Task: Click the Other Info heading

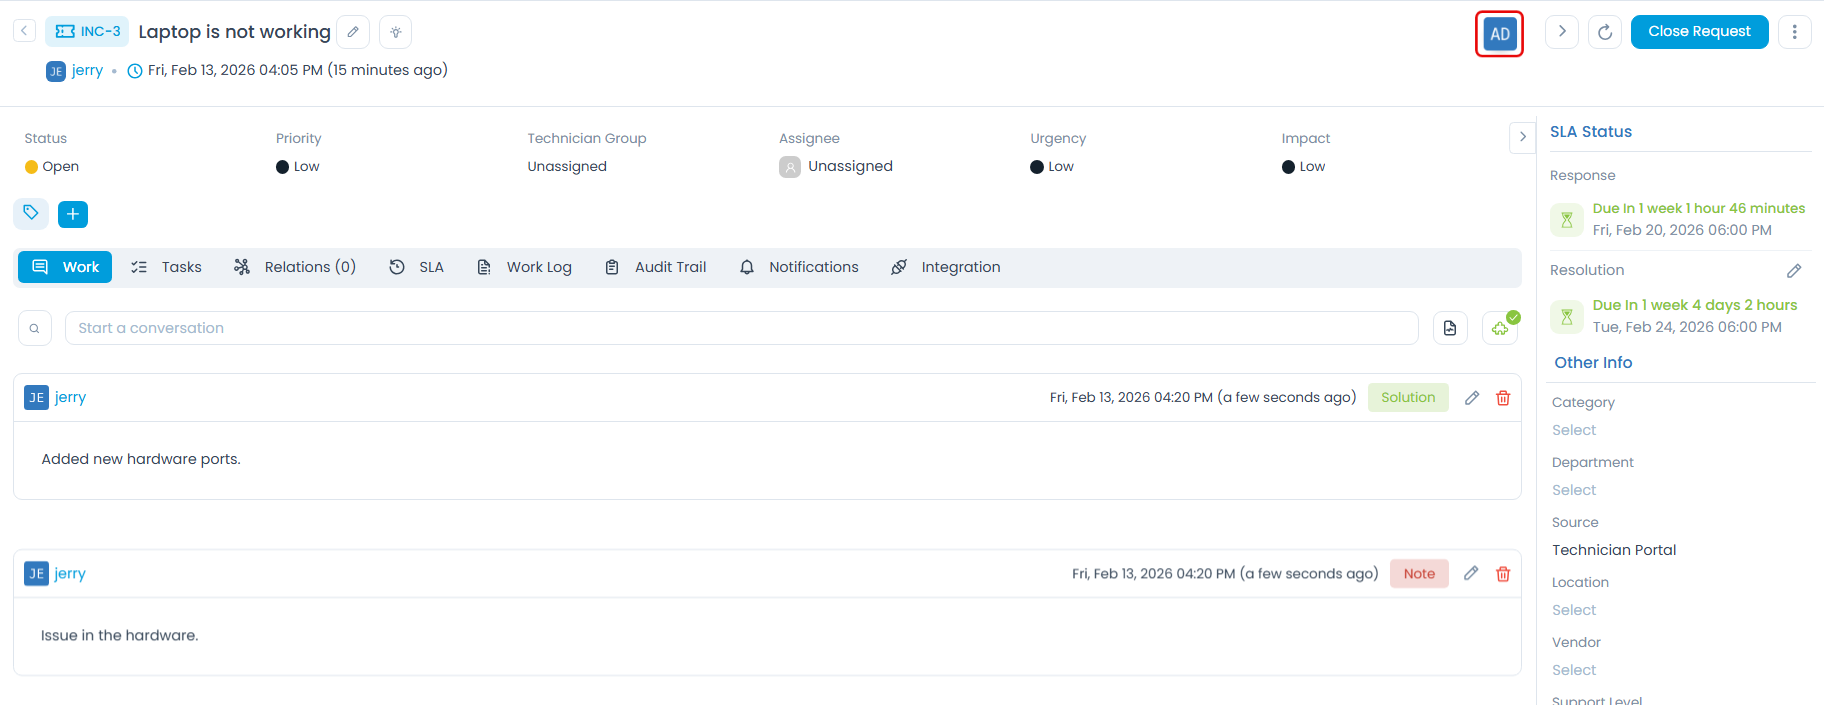Action: point(1593,363)
